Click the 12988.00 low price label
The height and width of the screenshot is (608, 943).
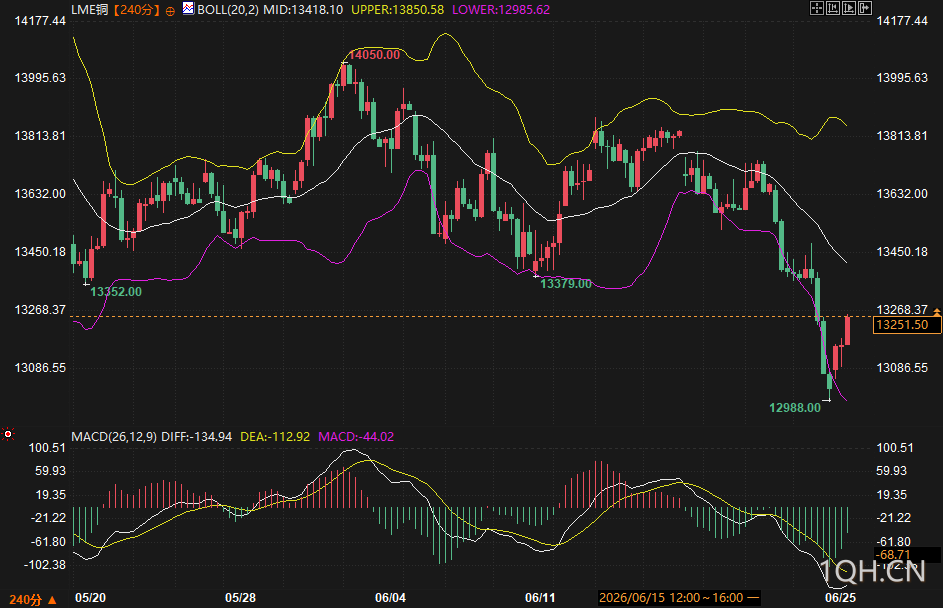click(795, 408)
